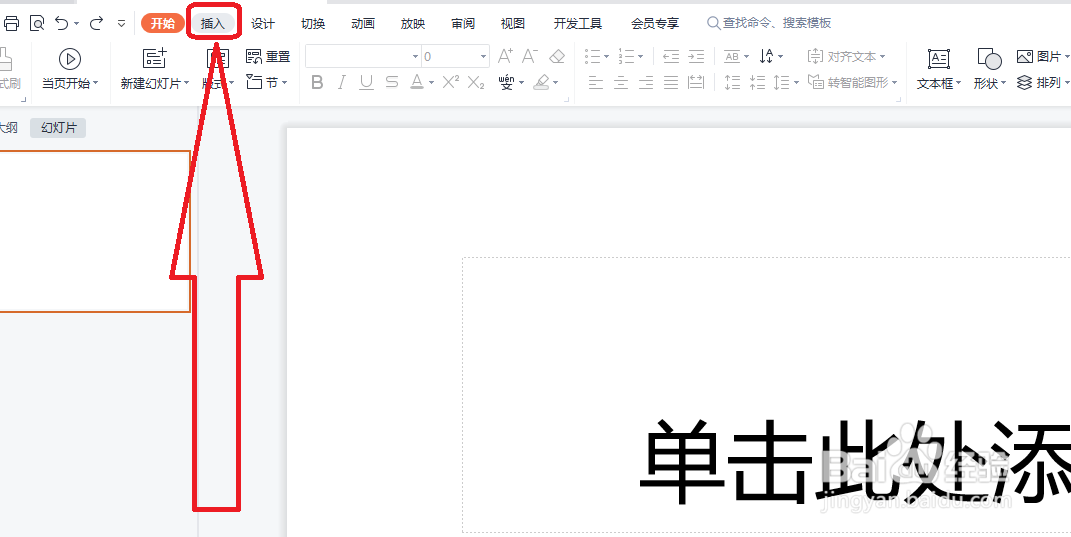Click the 单击此处添 title placeholder text
This screenshot has width=1071, height=537.
tap(854, 462)
